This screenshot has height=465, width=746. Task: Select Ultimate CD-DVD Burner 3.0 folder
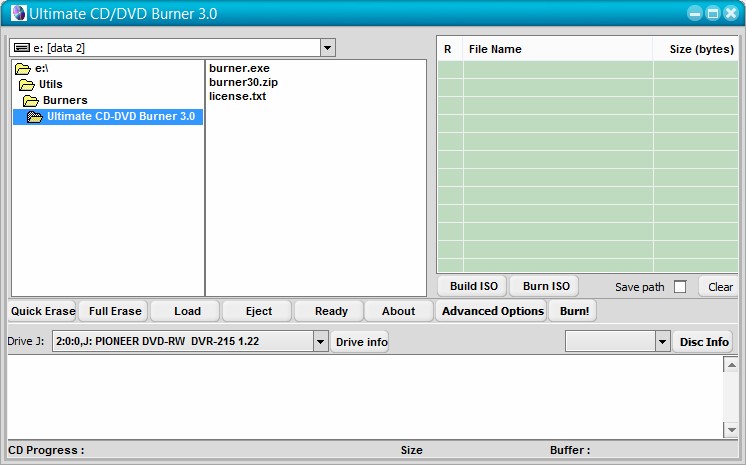point(121,117)
